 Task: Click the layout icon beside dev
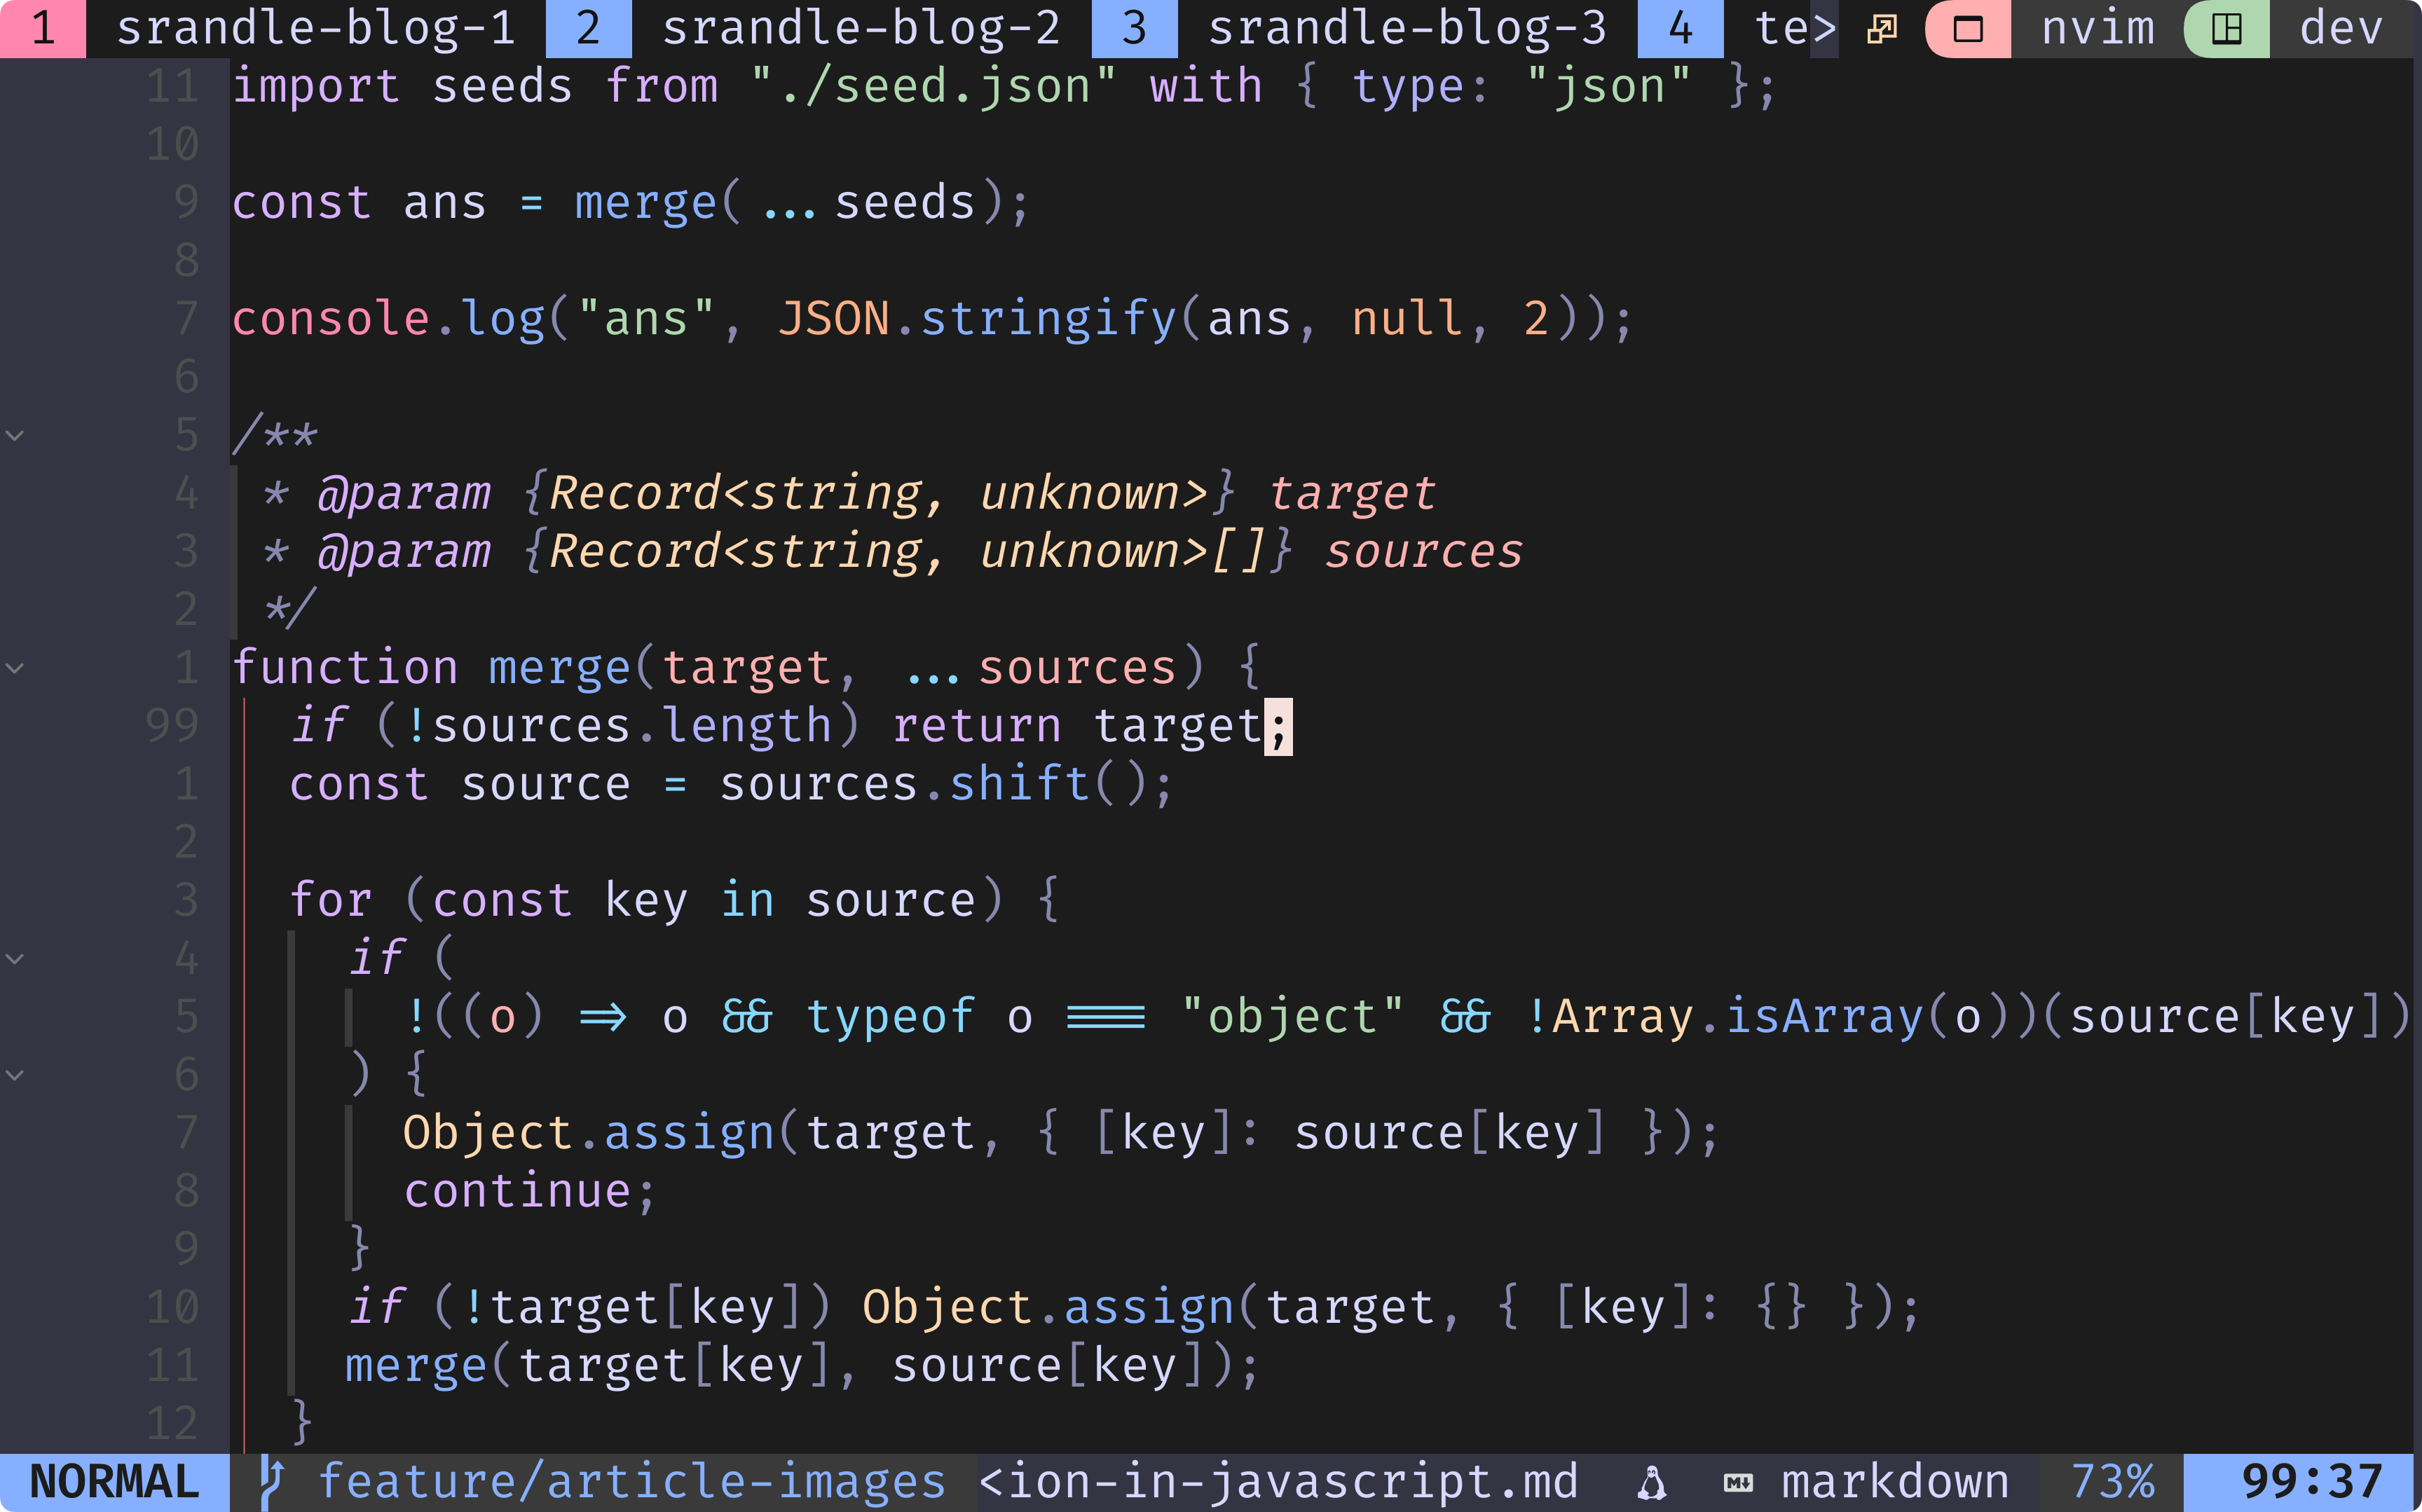[x=2226, y=29]
